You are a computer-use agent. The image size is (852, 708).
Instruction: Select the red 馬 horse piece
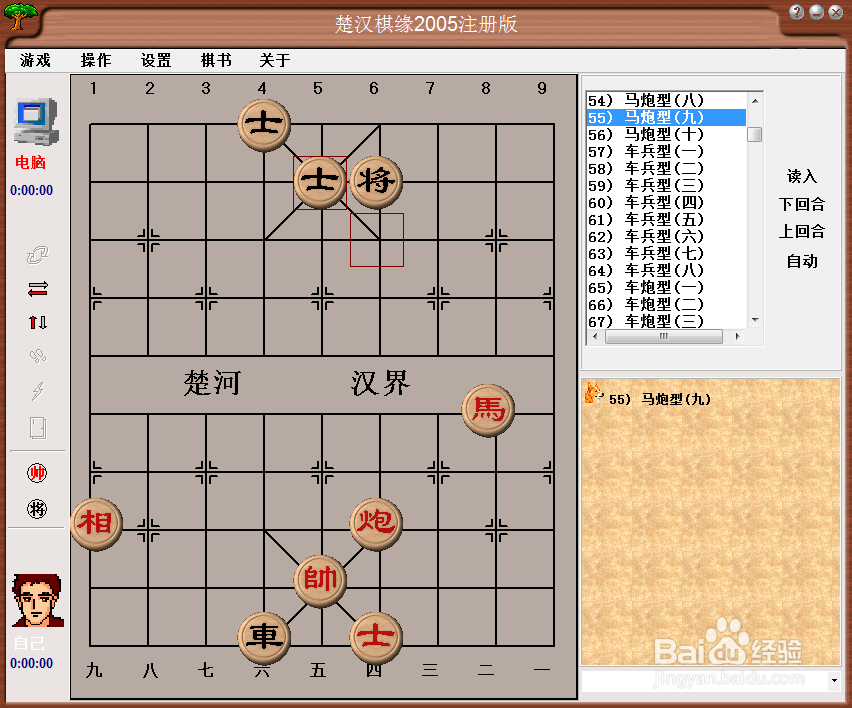tap(488, 410)
